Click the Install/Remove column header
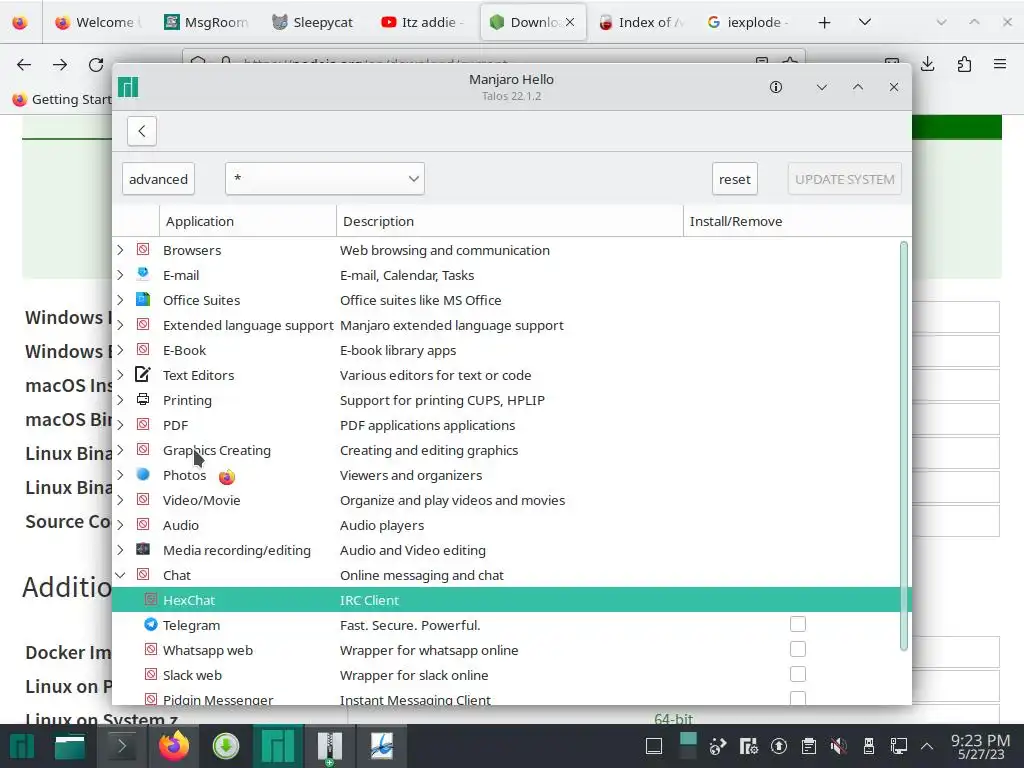 coord(797,221)
